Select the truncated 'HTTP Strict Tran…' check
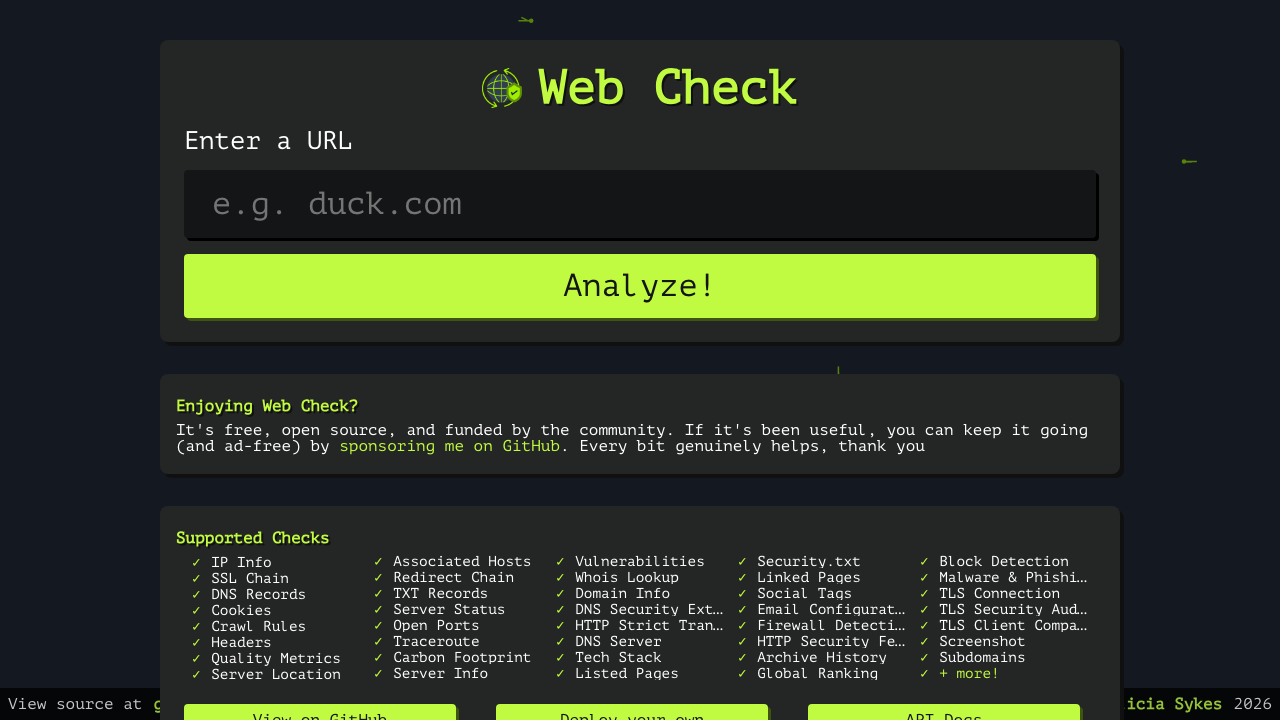 pos(649,625)
